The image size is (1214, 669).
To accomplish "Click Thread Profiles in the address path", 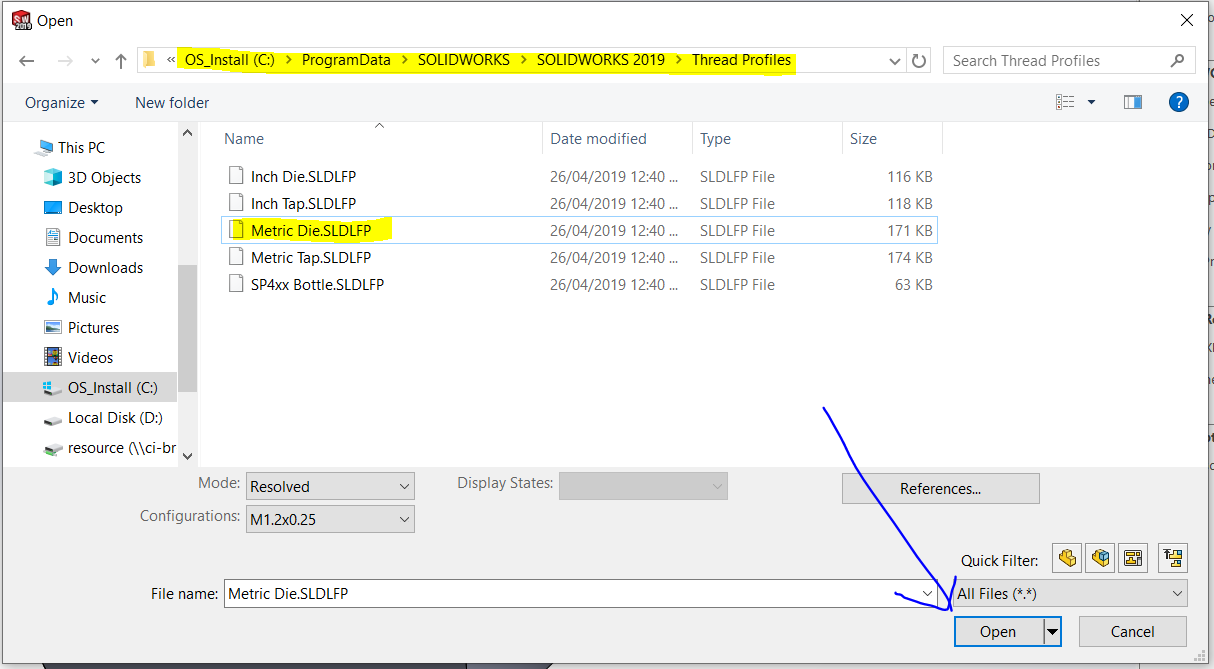I will tap(741, 60).
